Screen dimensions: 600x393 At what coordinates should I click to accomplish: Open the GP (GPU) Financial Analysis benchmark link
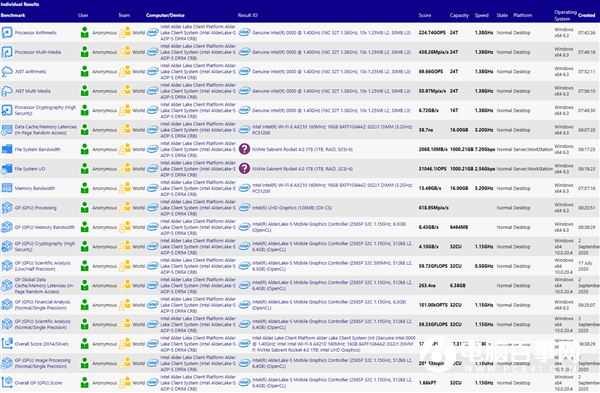[x=42, y=305]
